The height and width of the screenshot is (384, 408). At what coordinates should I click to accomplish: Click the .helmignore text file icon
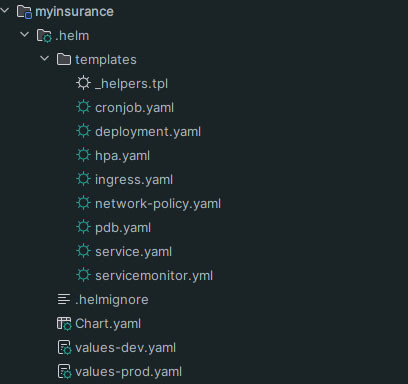coord(64,299)
